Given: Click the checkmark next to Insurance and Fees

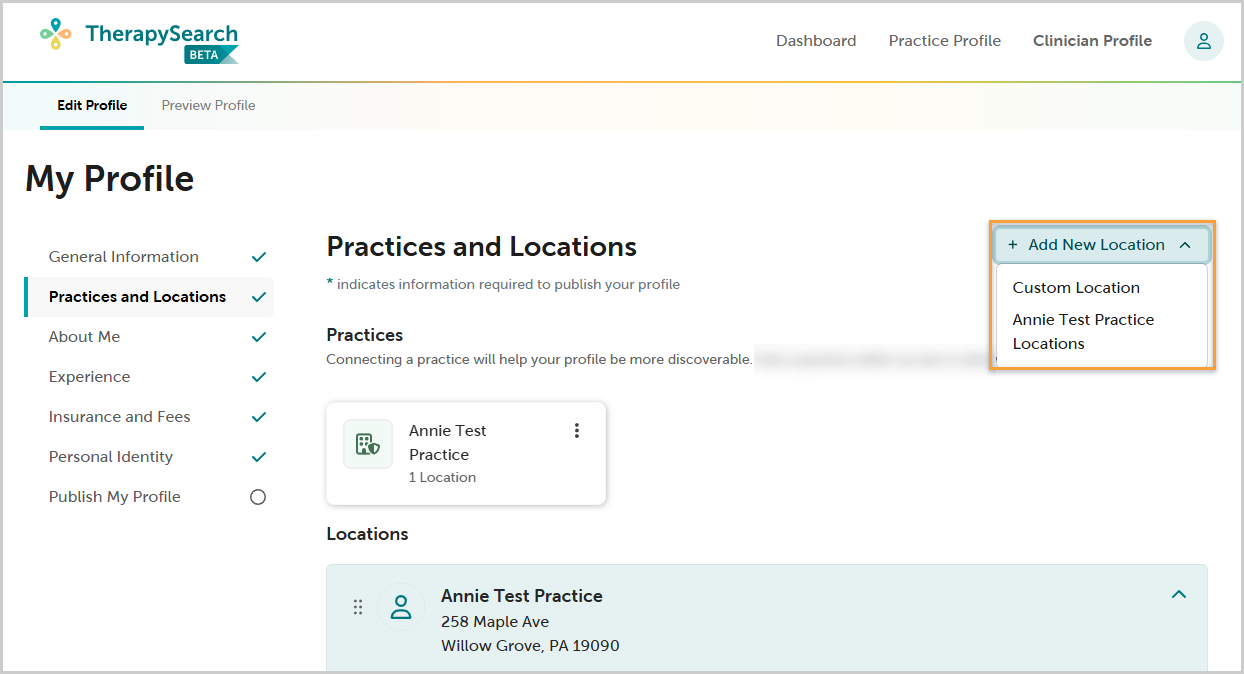Looking at the screenshot, I should [259, 417].
